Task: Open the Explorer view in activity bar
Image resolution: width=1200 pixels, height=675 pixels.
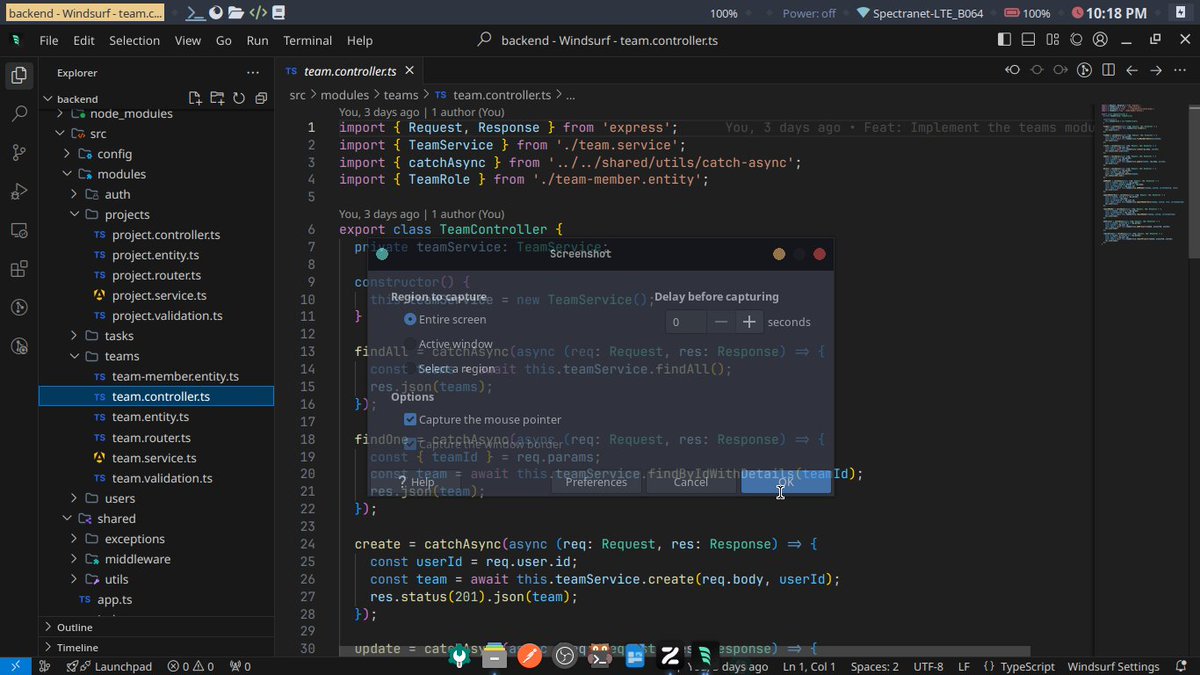Action: [x=18, y=75]
